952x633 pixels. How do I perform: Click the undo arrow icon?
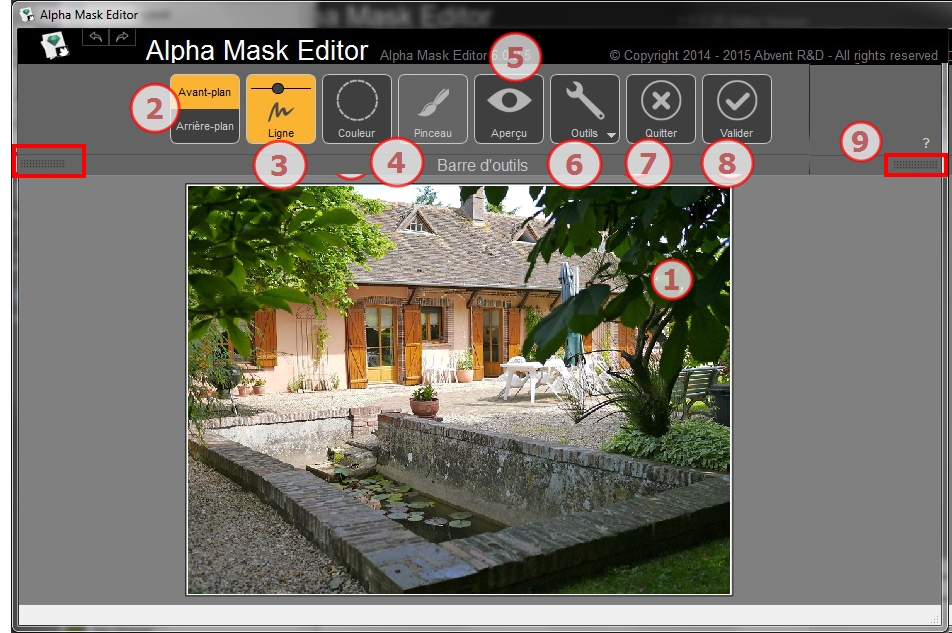pyautogui.click(x=97, y=37)
